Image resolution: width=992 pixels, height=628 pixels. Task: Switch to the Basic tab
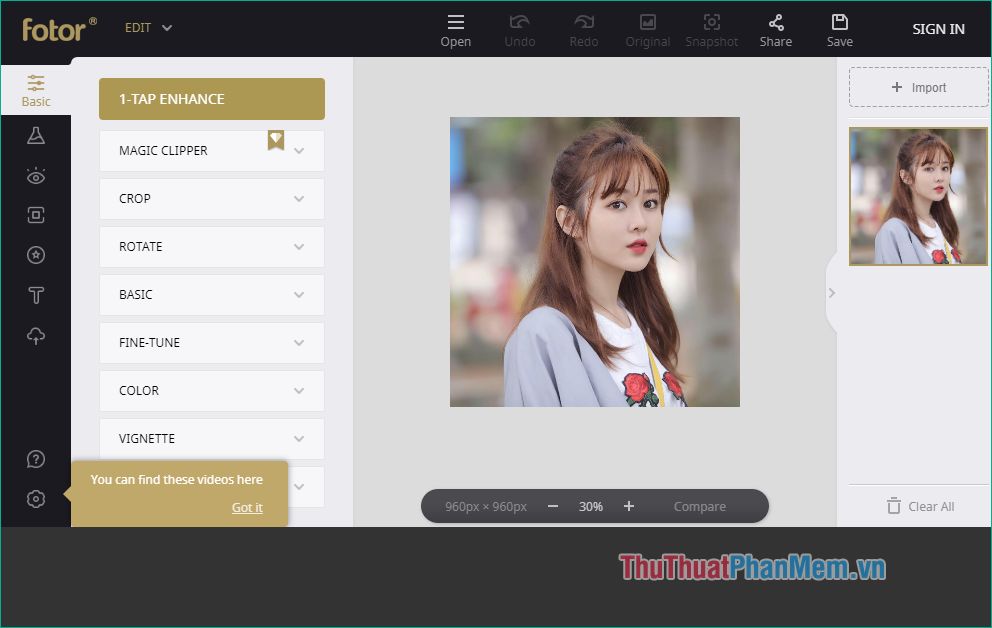point(36,90)
